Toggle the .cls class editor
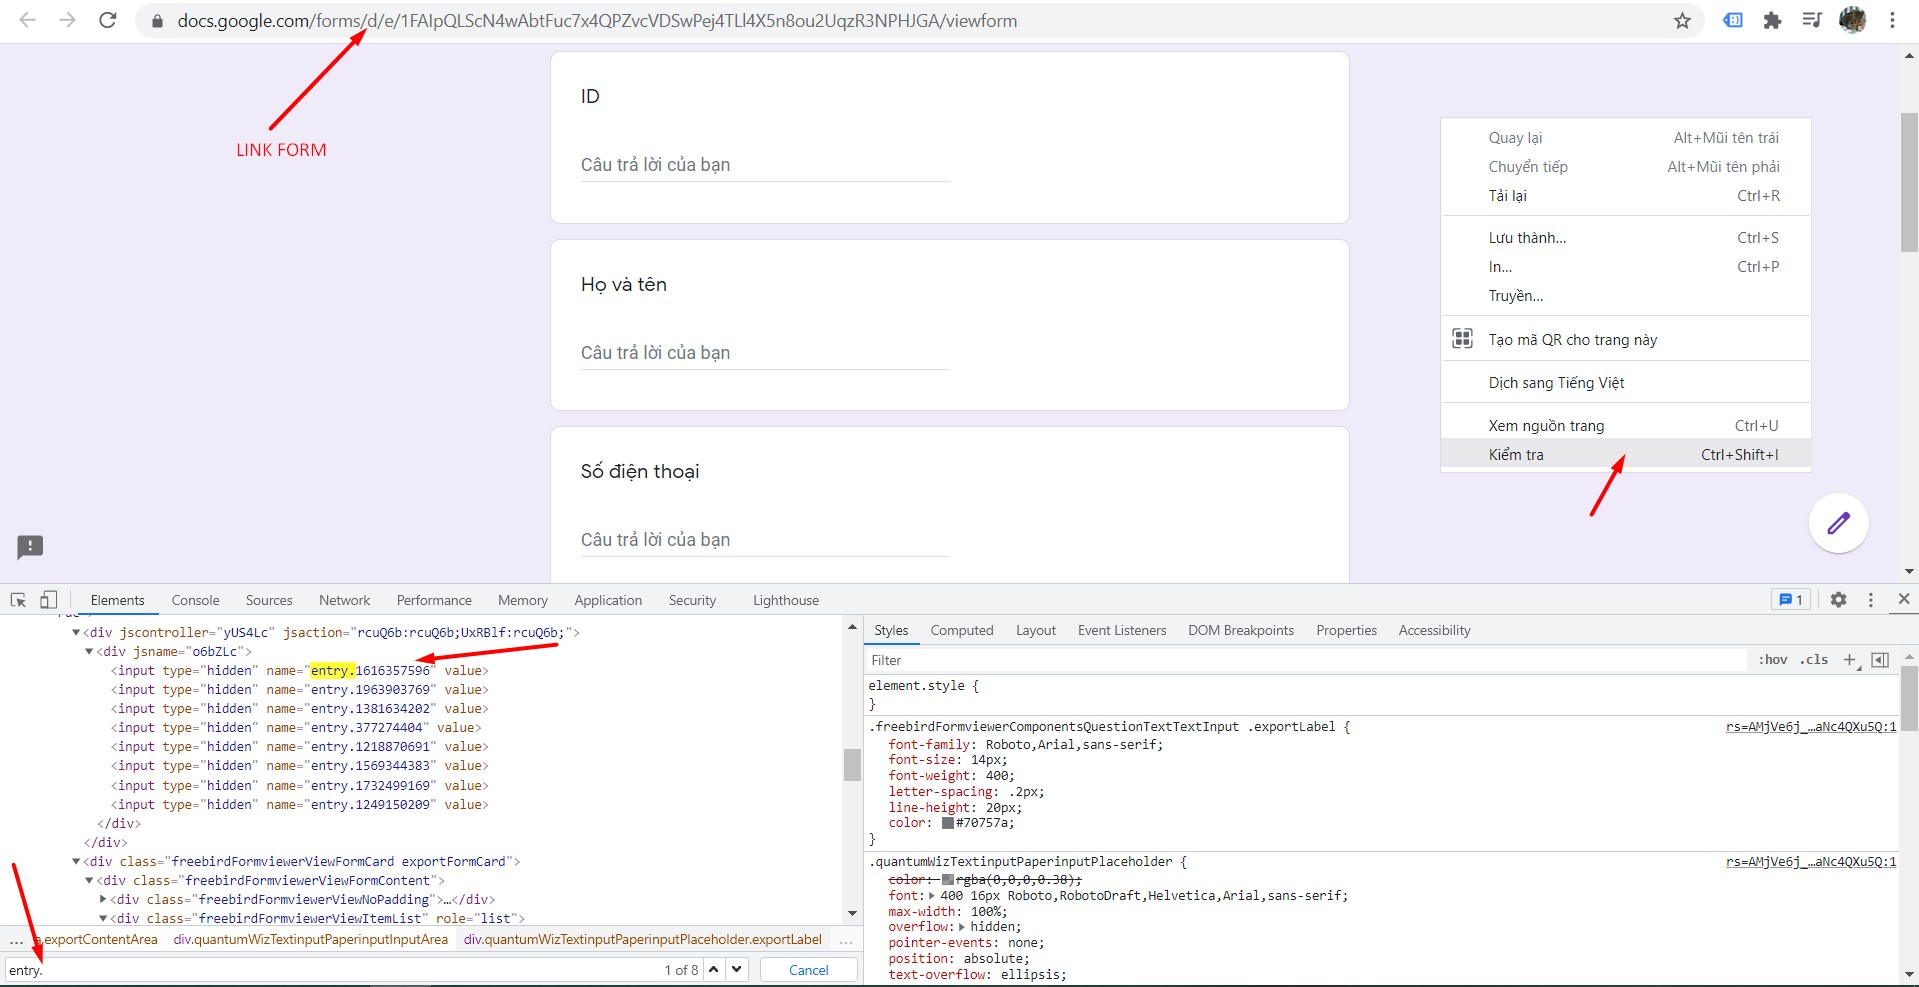The image size is (1919, 987). 1814,660
